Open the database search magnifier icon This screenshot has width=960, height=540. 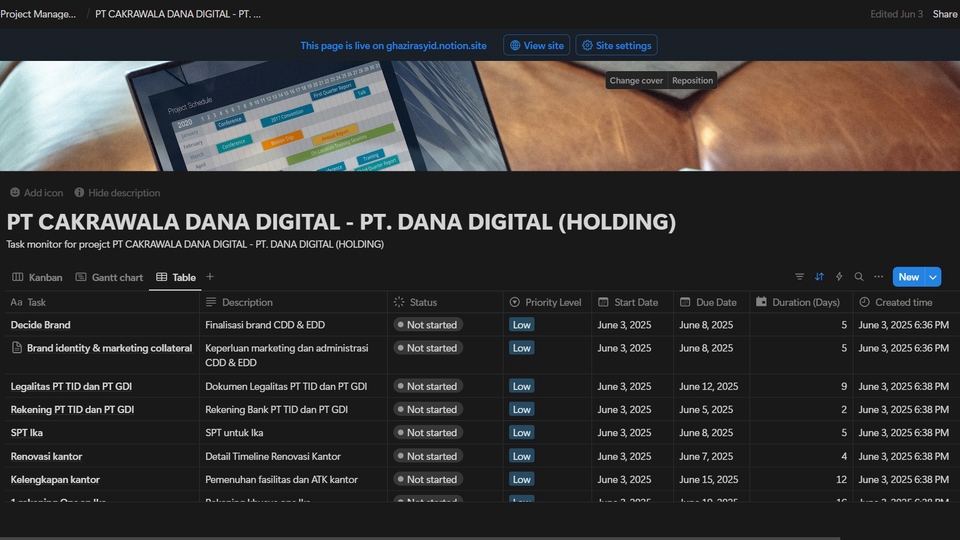(859, 277)
